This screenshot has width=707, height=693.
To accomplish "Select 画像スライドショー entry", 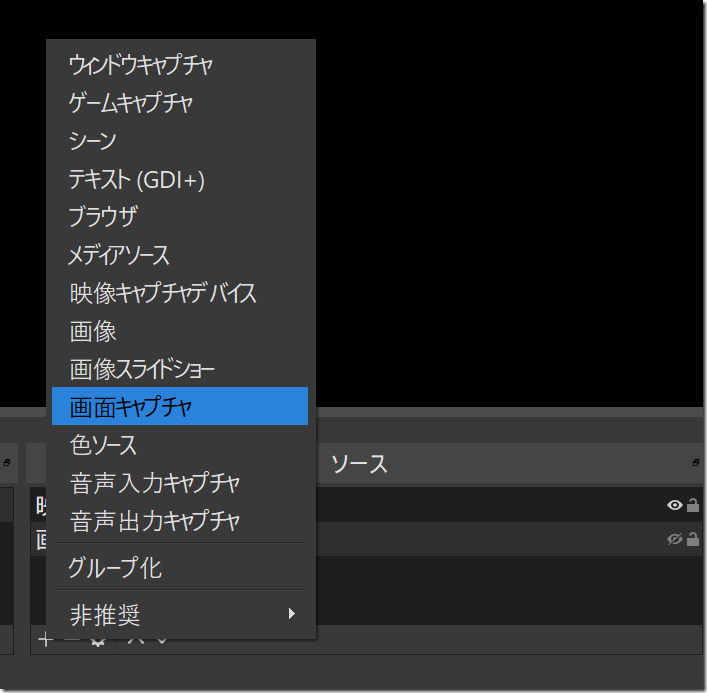I will (x=180, y=368).
